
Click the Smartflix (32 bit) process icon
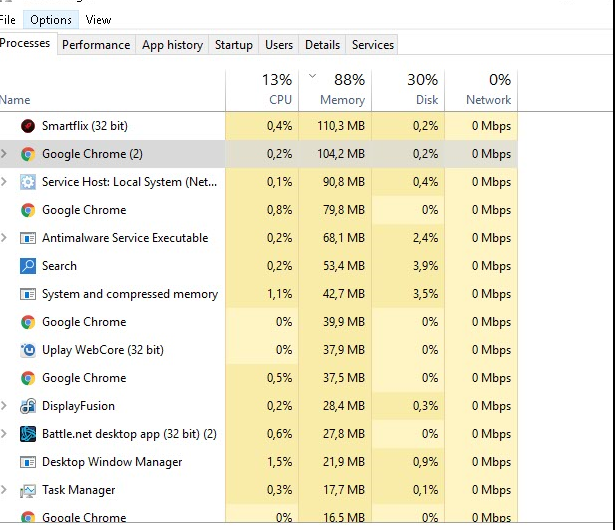tap(28, 126)
